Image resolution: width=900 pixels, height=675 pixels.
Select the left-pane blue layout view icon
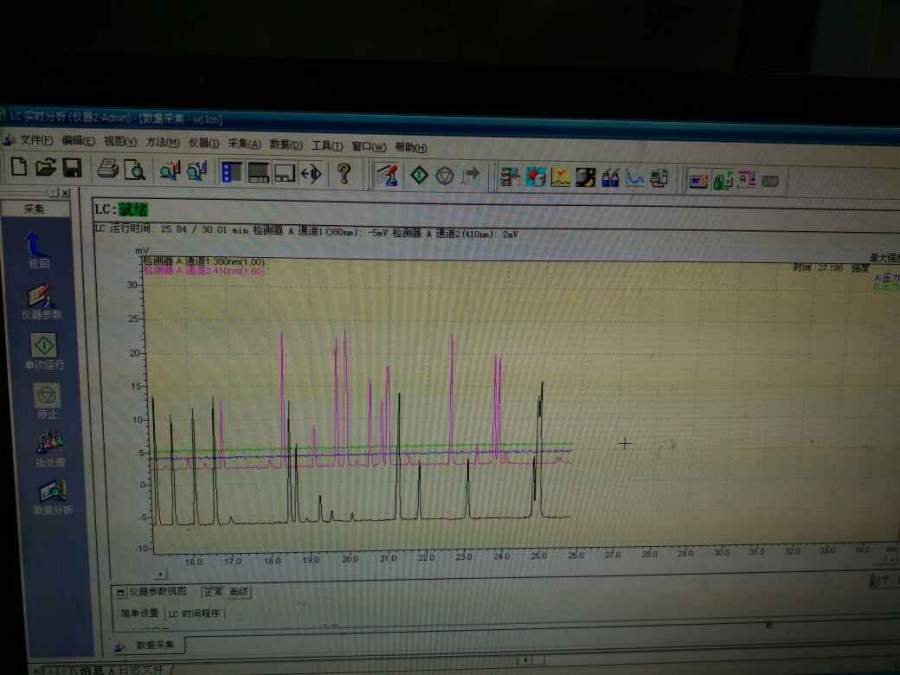(232, 172)
